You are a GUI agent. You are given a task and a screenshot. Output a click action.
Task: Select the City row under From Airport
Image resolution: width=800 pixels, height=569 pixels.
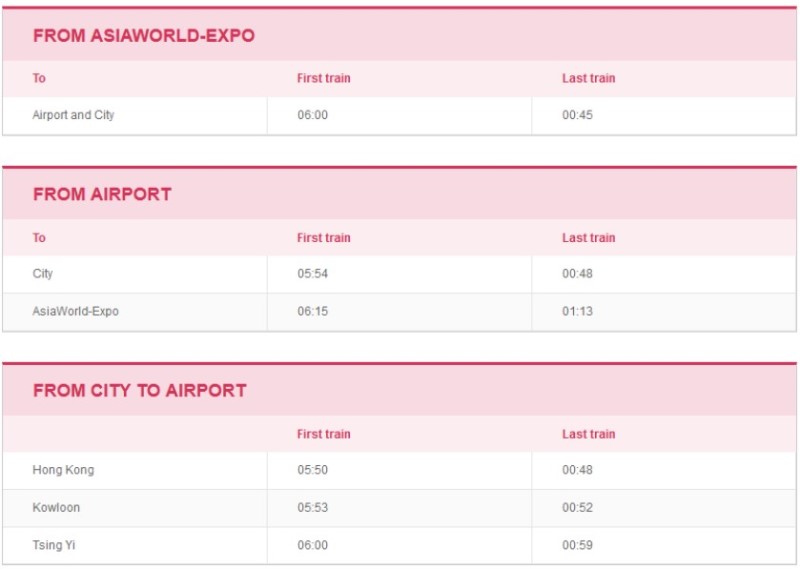click(x=399, y=274)
